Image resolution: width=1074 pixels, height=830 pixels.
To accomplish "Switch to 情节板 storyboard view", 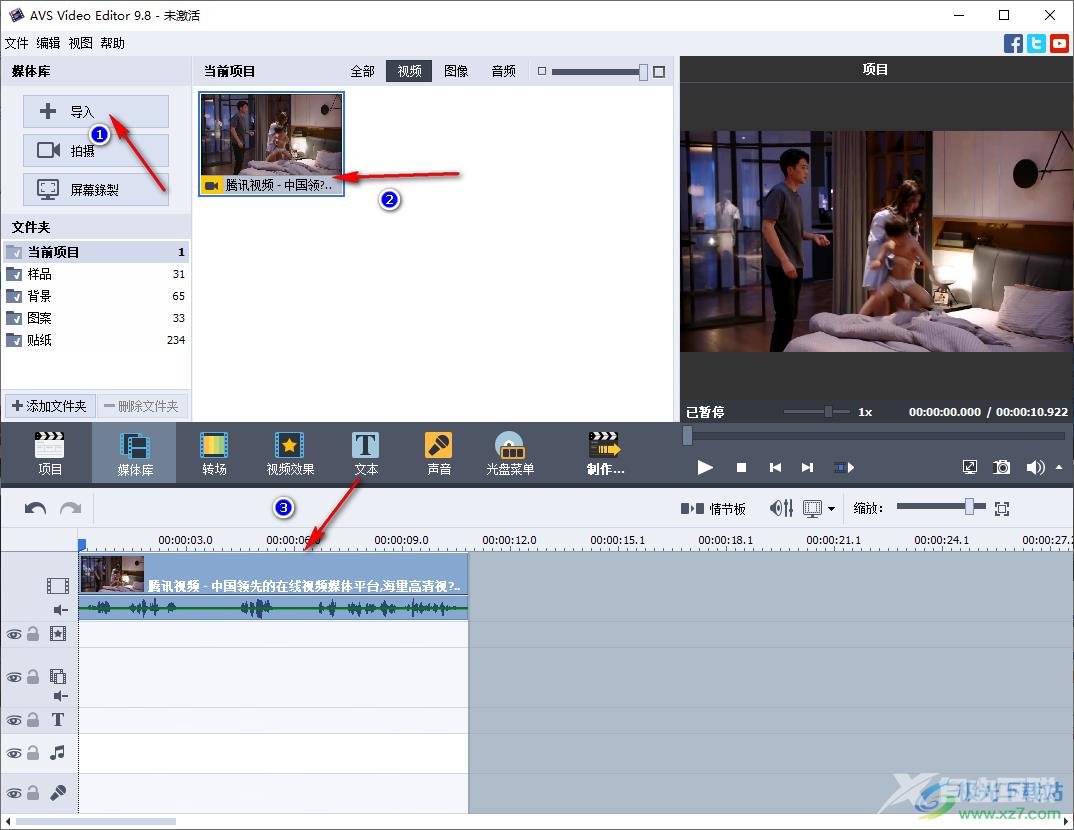I will pos(712,509).
